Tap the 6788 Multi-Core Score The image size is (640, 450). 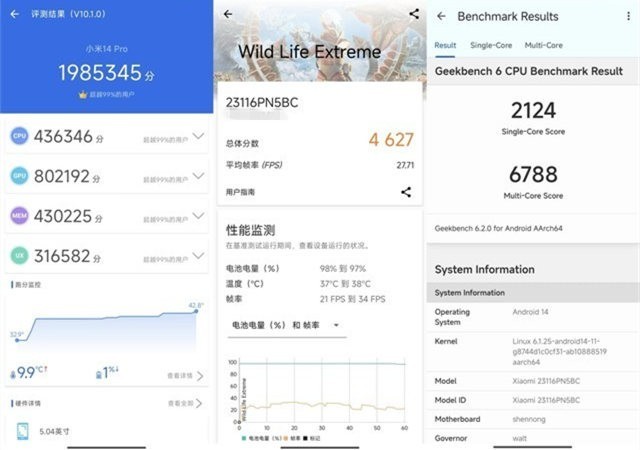533,174
